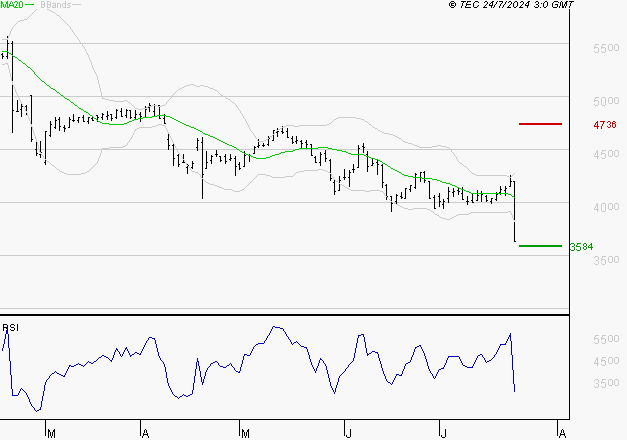Click the 5500 price axis label
The width and height of the screenshot is (627, 440).
[x=606, y=48]
